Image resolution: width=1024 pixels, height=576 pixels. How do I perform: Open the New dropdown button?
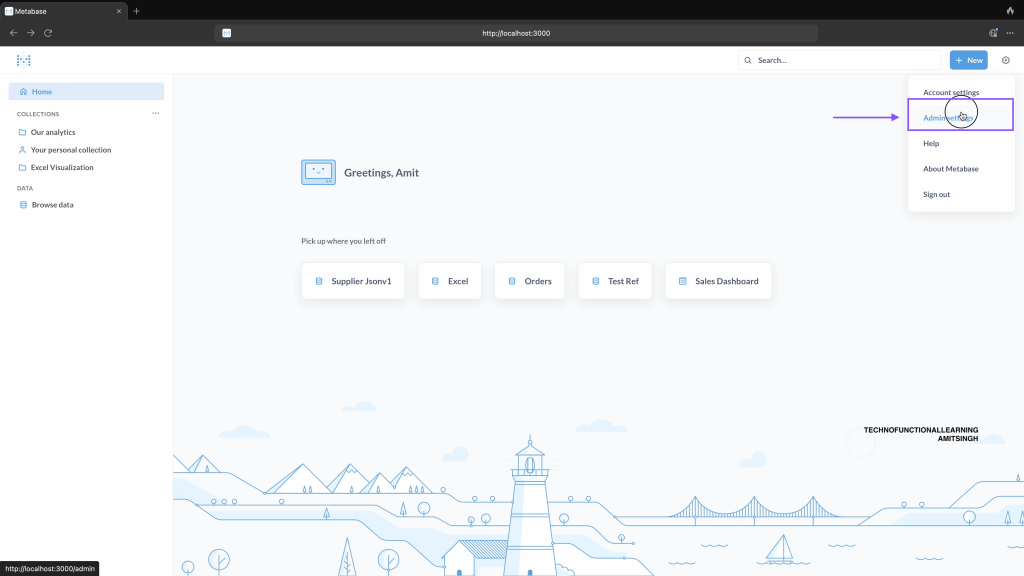click(968, 61)
